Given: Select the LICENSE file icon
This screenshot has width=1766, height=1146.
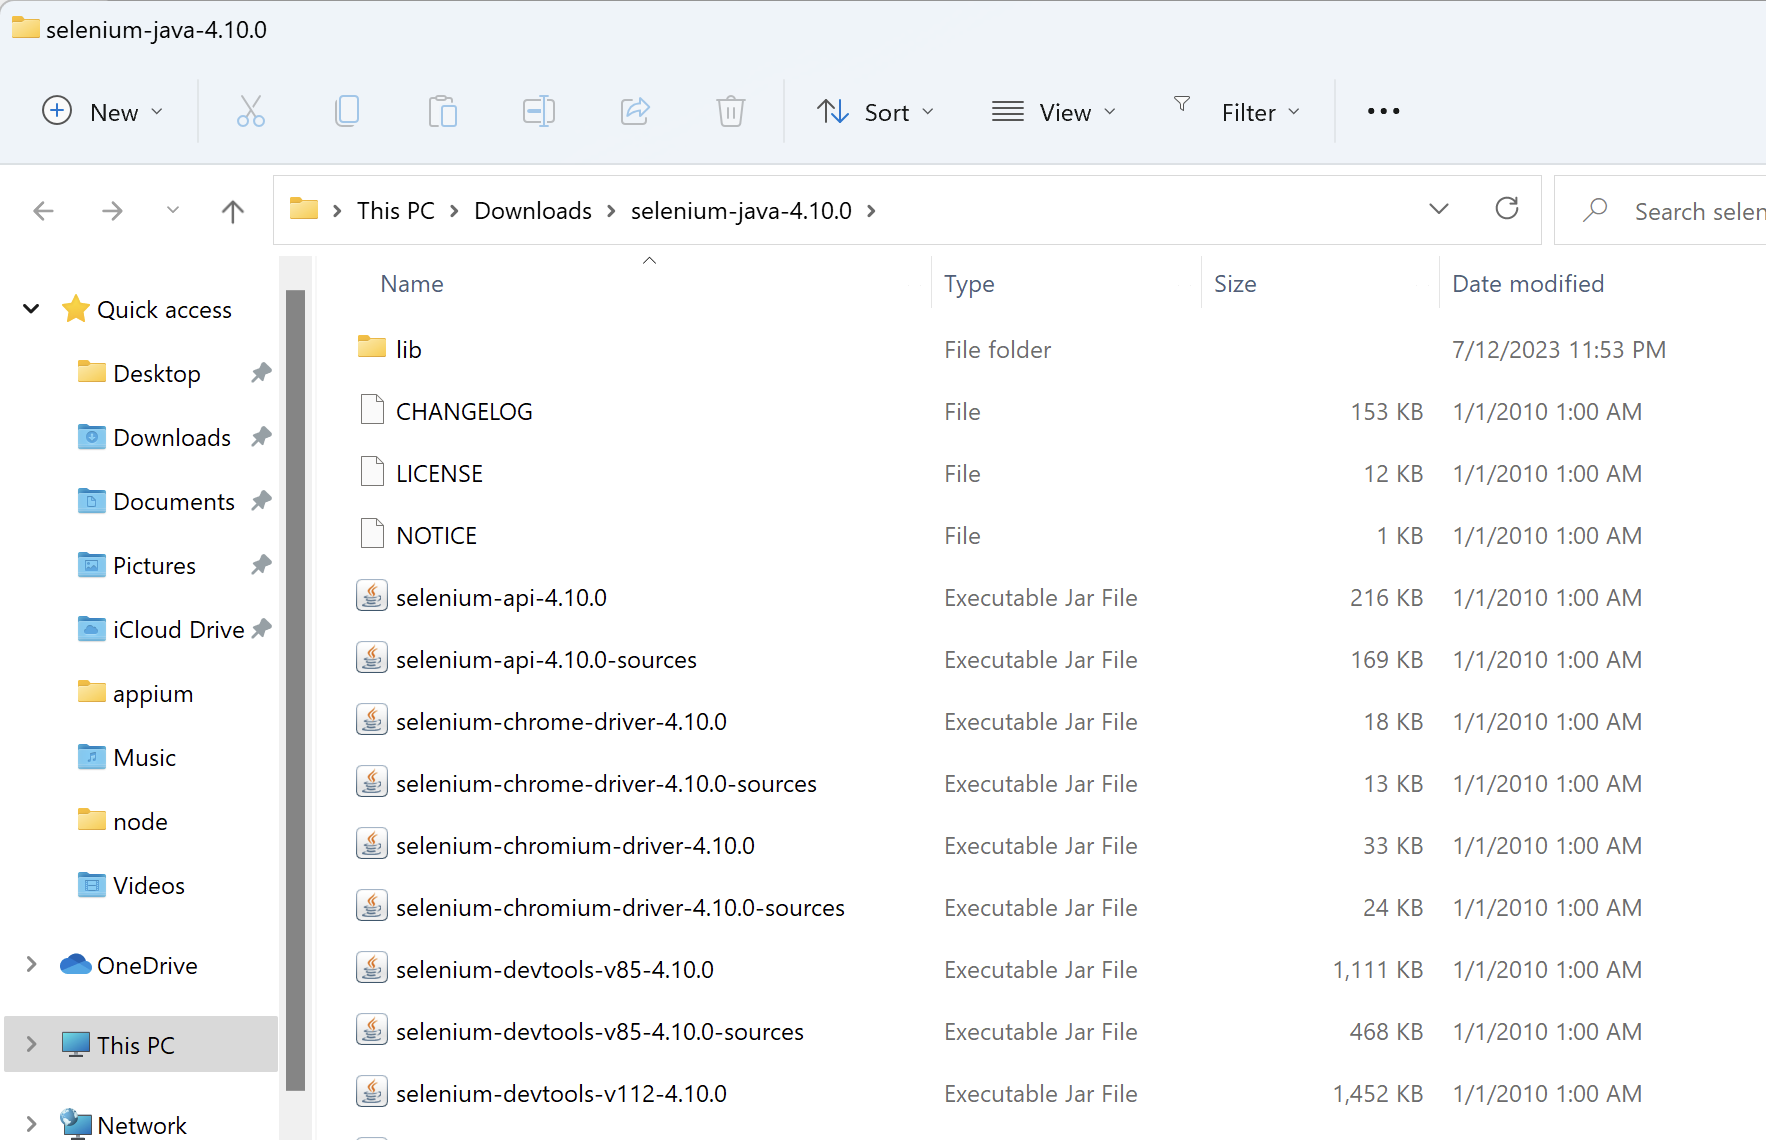Looking at the screenshot, I should pos(372,472).
